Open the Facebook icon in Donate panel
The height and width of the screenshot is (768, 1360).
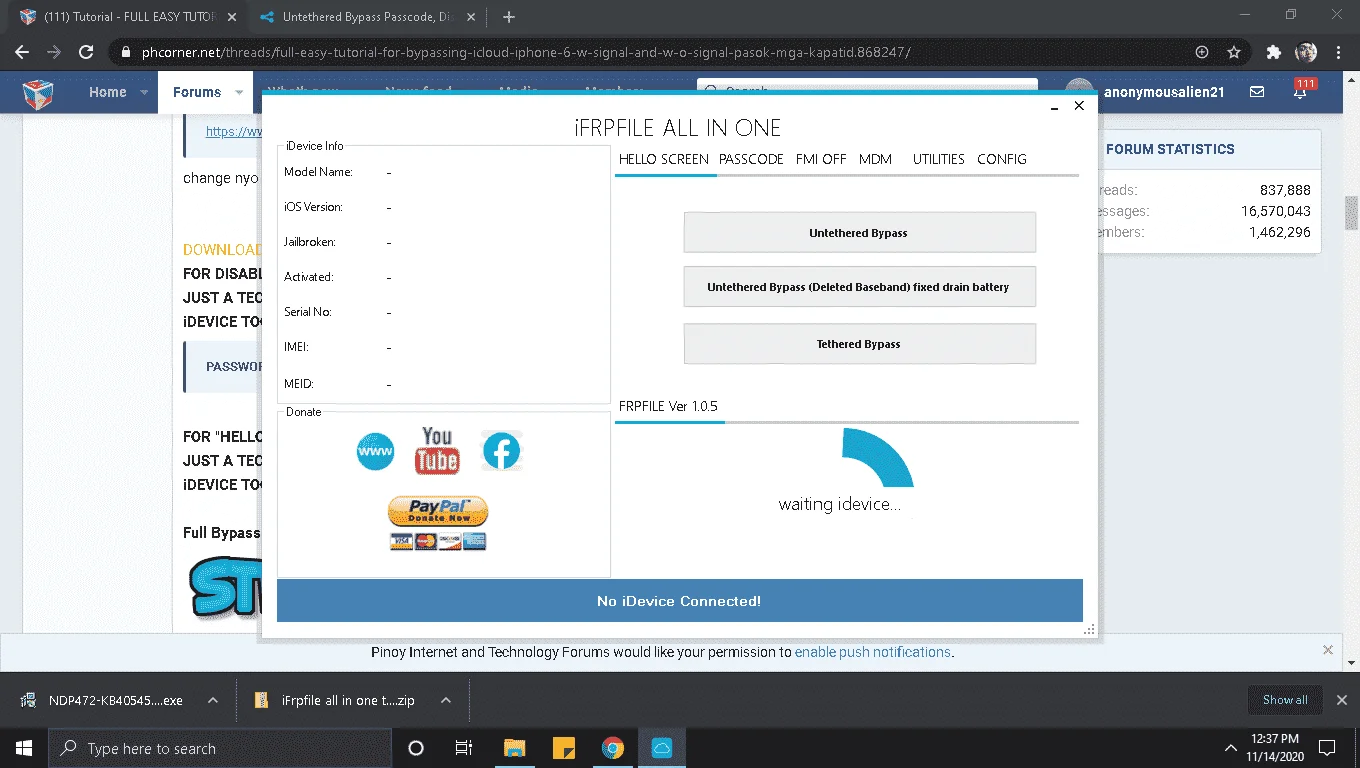pos(502,452)
